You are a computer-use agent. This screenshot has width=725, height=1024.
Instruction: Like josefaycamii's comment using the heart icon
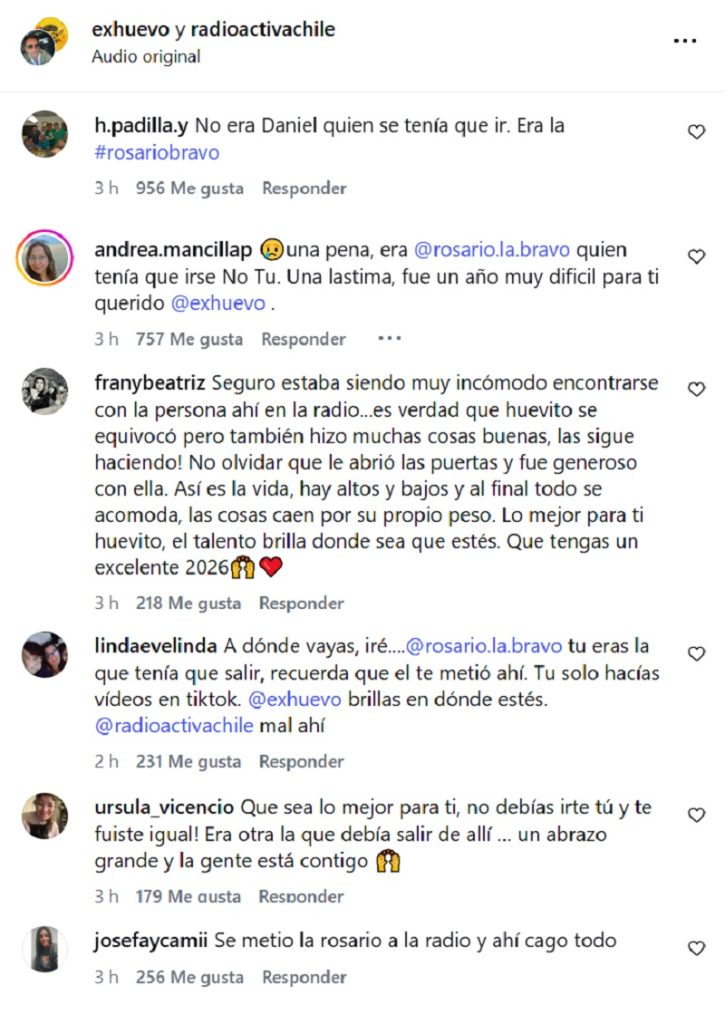tap(696, 947)
